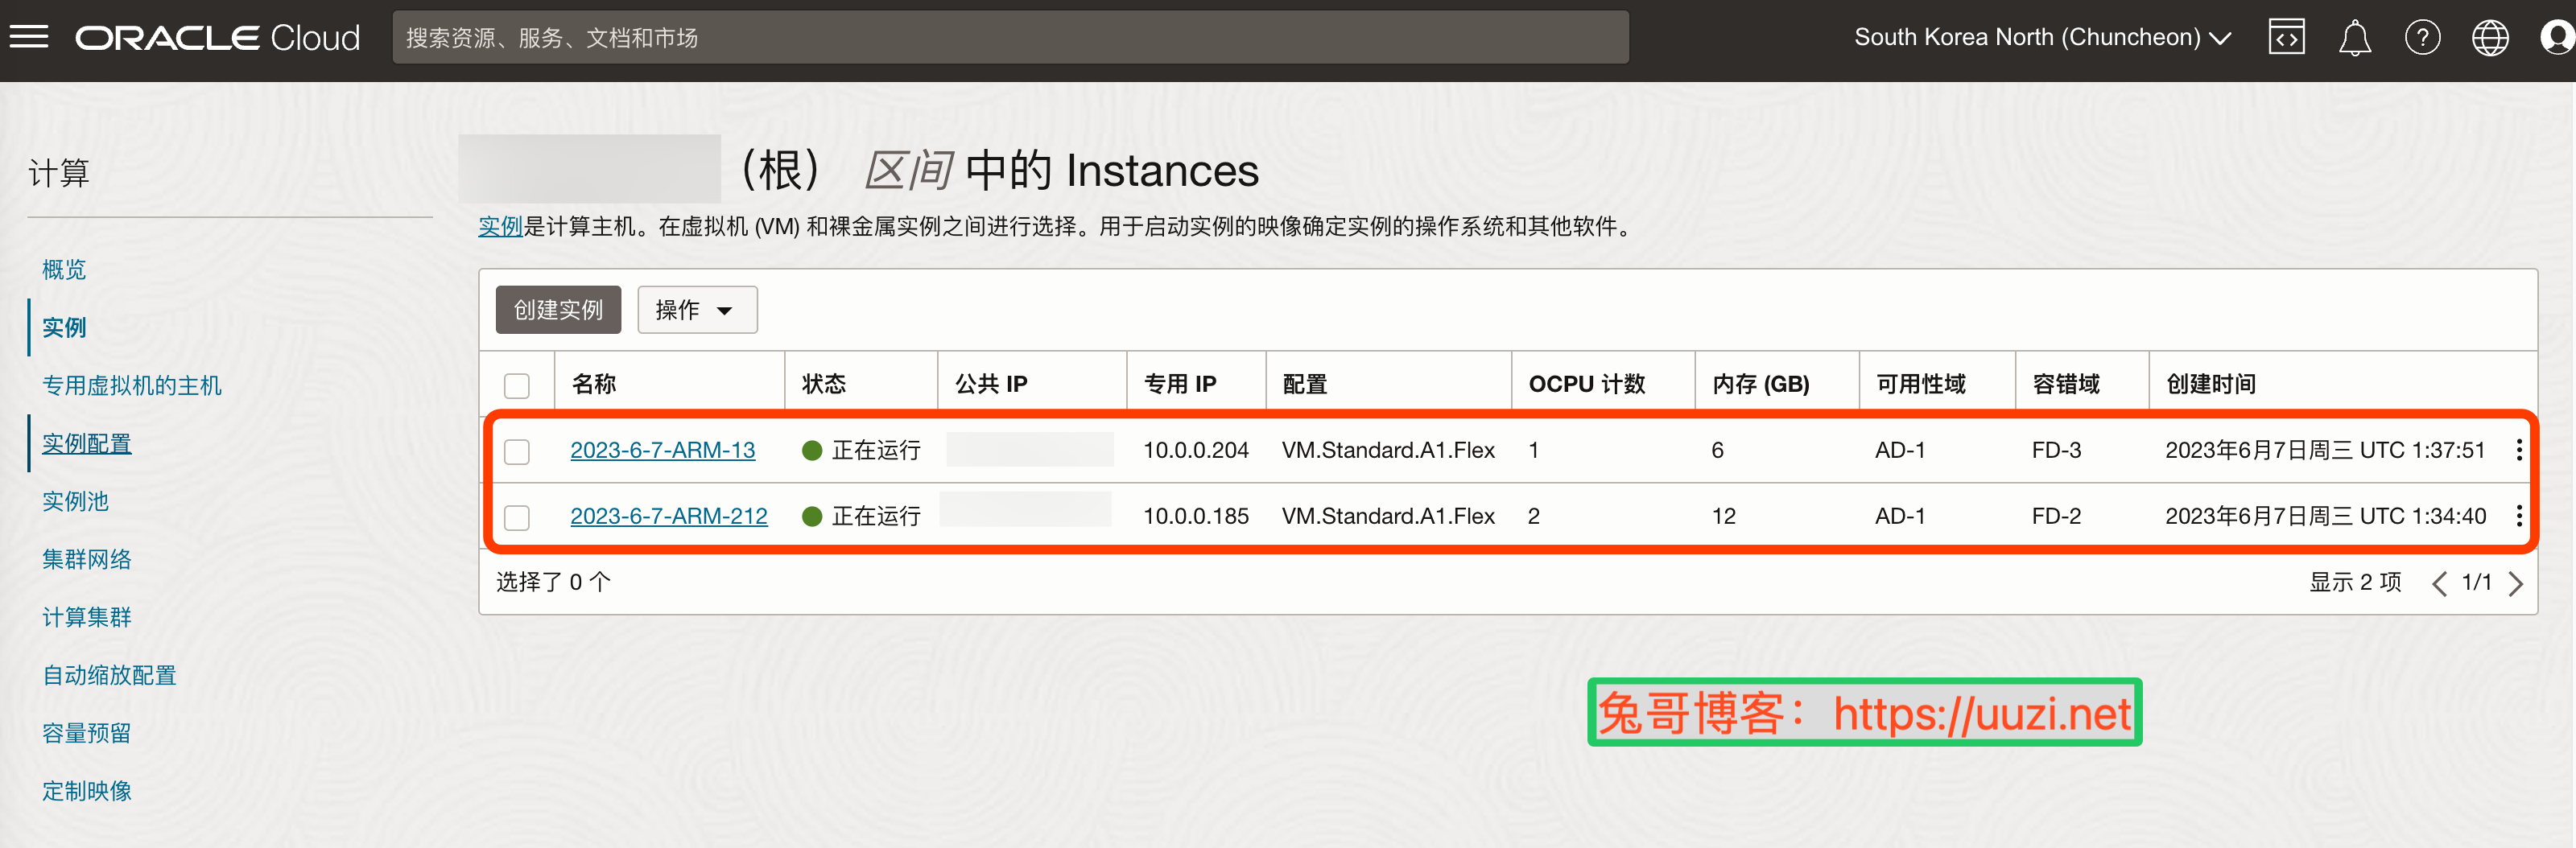Viewport: 2576px width, 848px height.
Task: Click private IP 10.0.0.204 cell
Action: (x=1196, y=450)
